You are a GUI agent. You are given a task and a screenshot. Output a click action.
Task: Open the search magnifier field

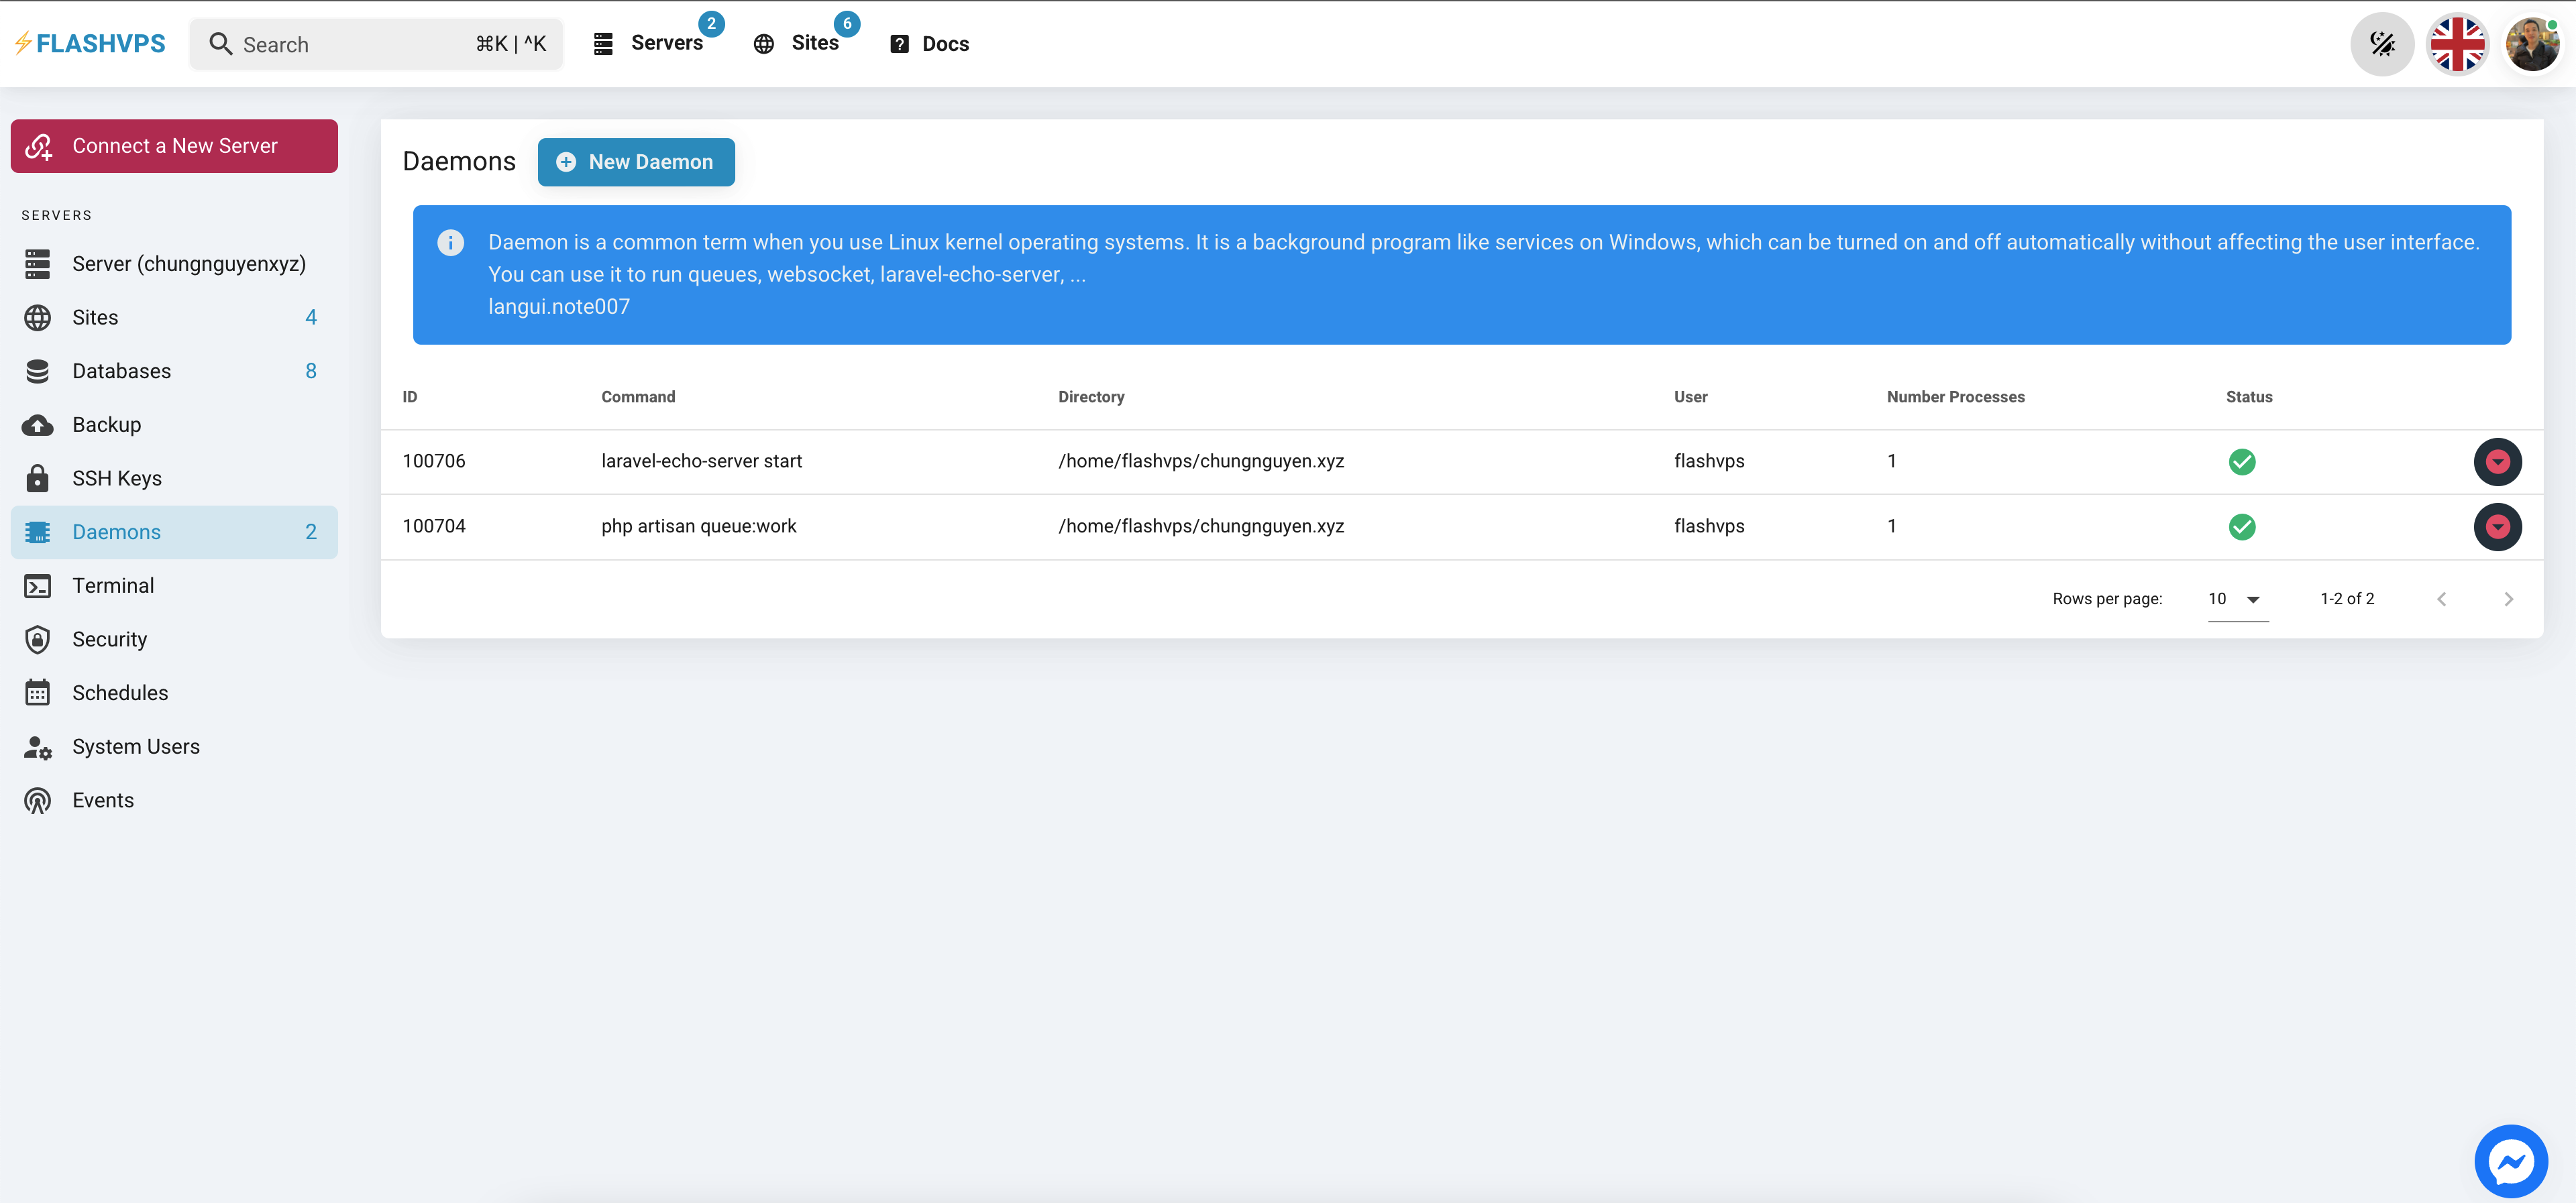[x=222, y=44]
